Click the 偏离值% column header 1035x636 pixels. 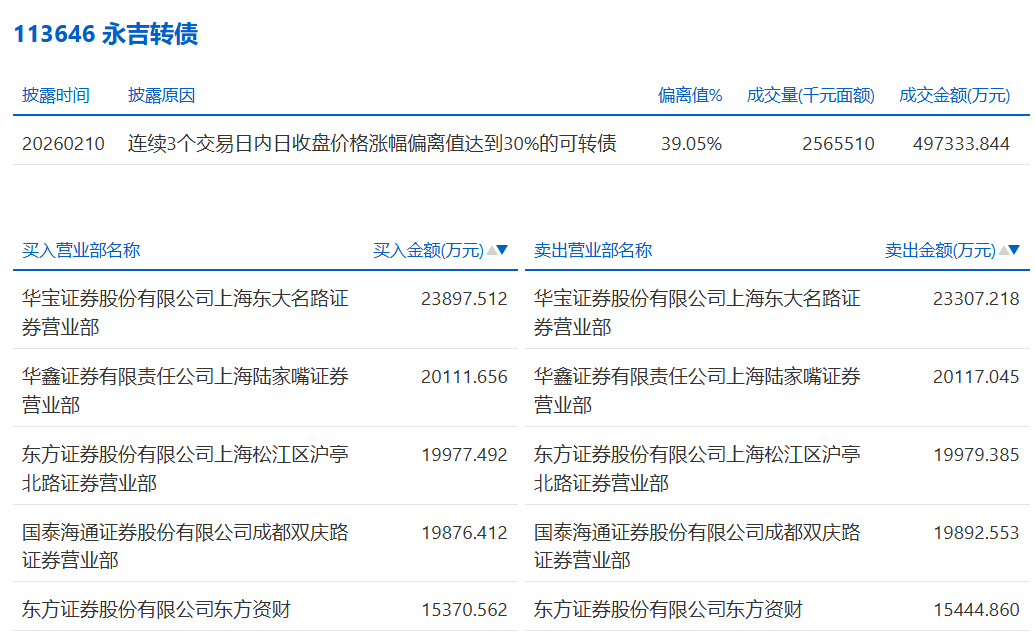pyautogui.click(x=690, y=96)
